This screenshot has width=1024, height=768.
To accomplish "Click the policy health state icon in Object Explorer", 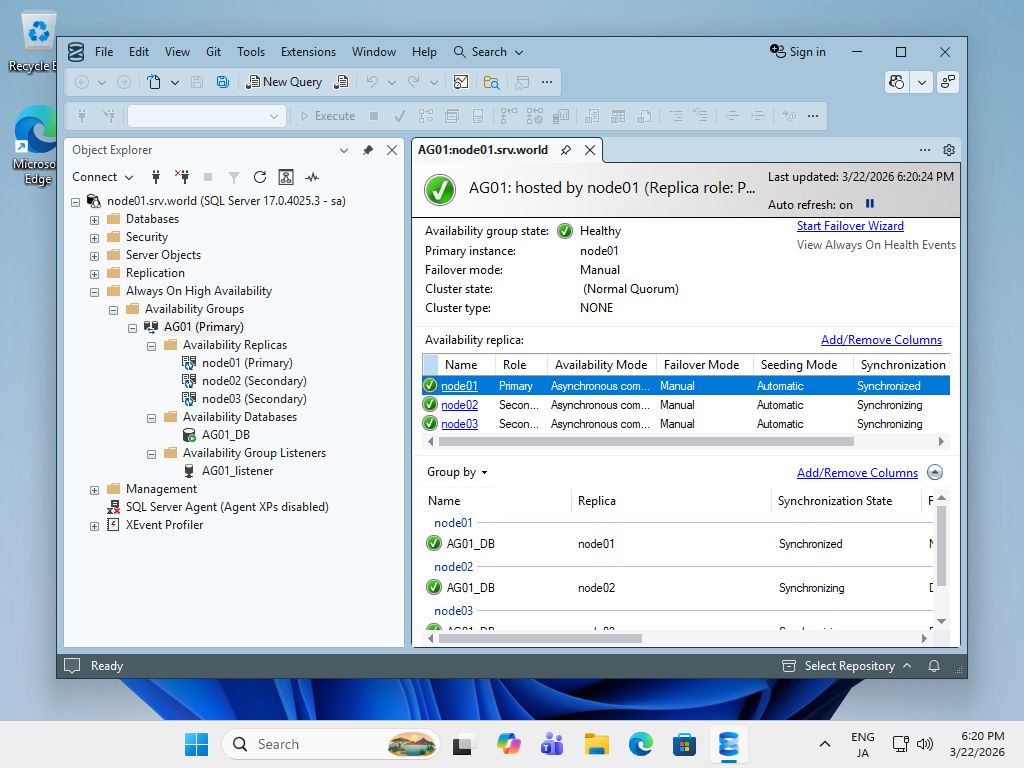I will (x=286, y=177).
